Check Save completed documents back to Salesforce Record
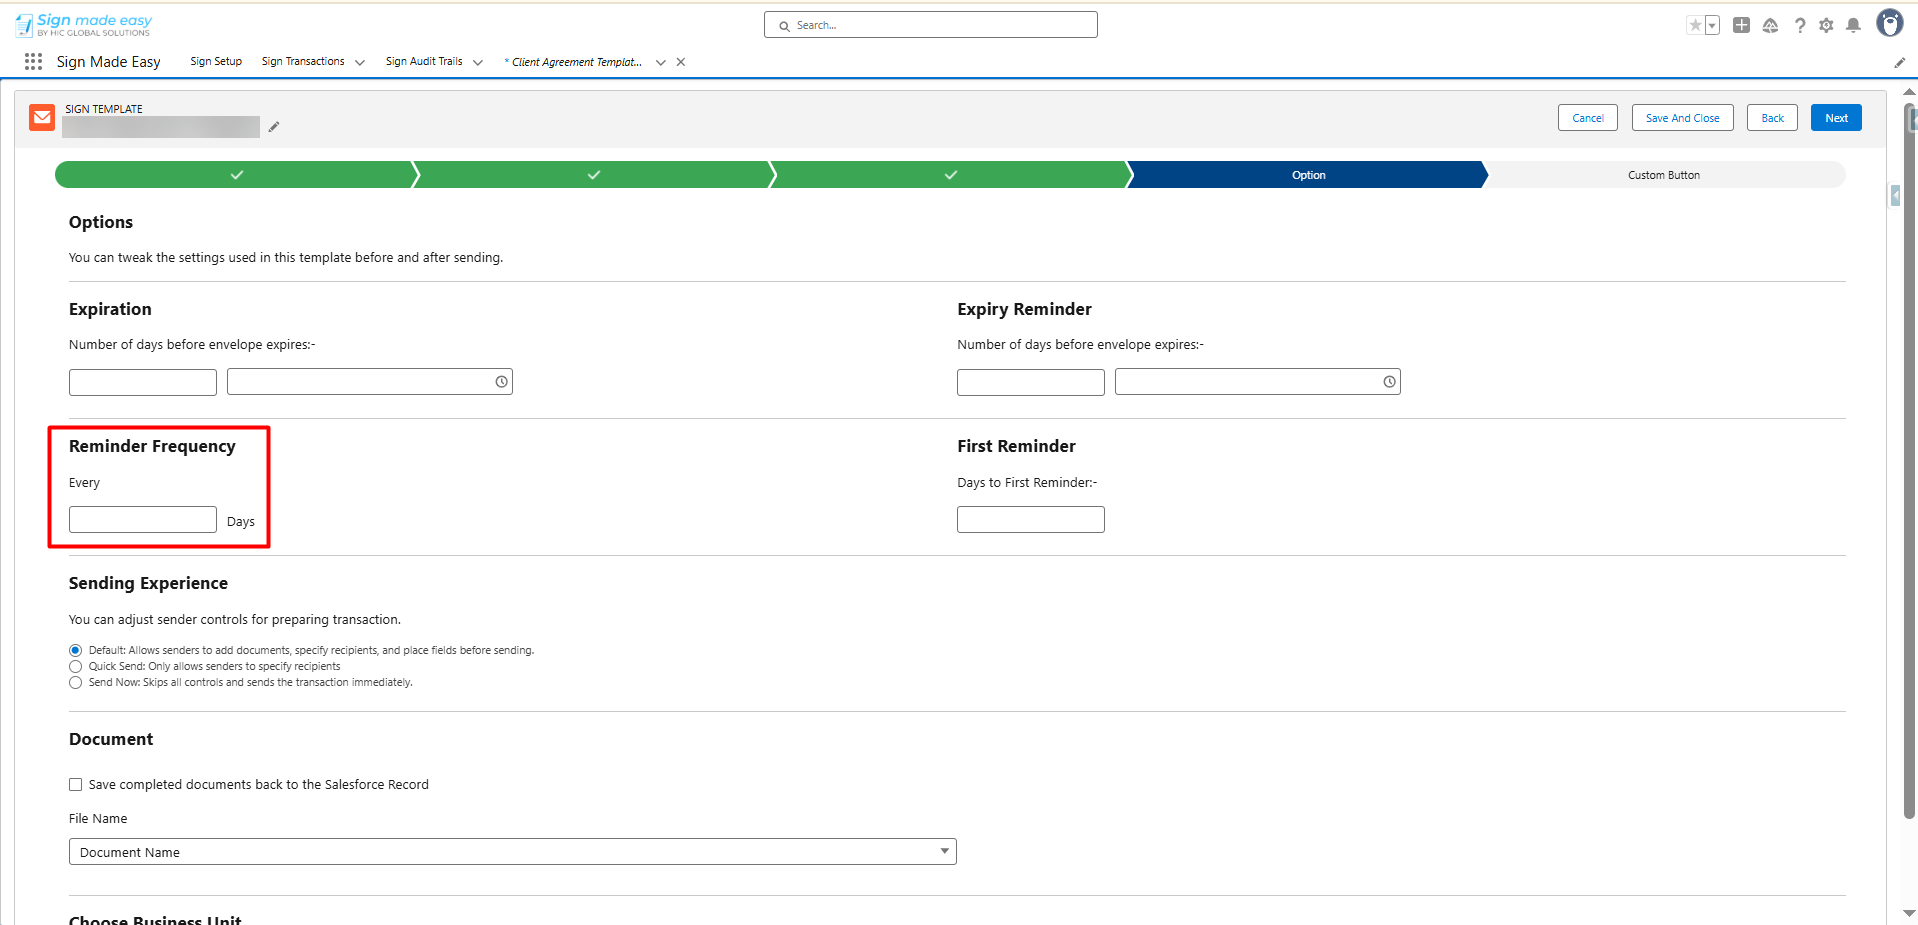 [x=75, y=785]
